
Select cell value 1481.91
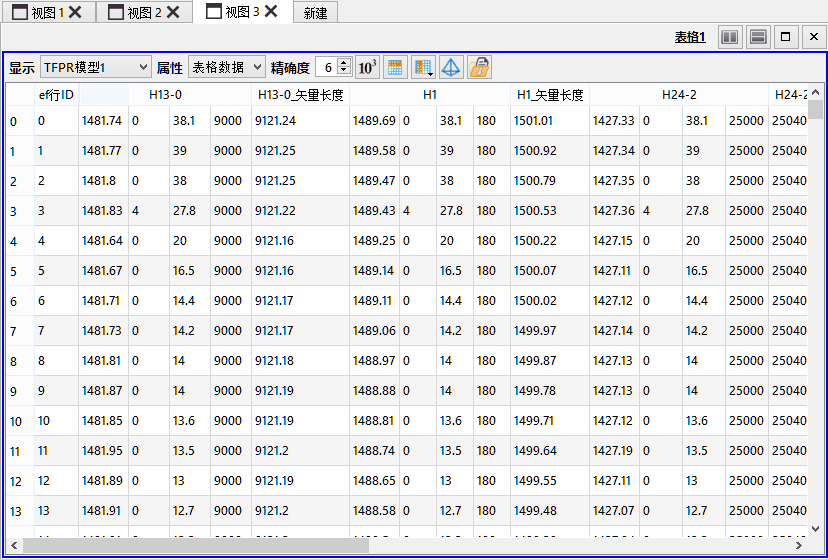102,511
